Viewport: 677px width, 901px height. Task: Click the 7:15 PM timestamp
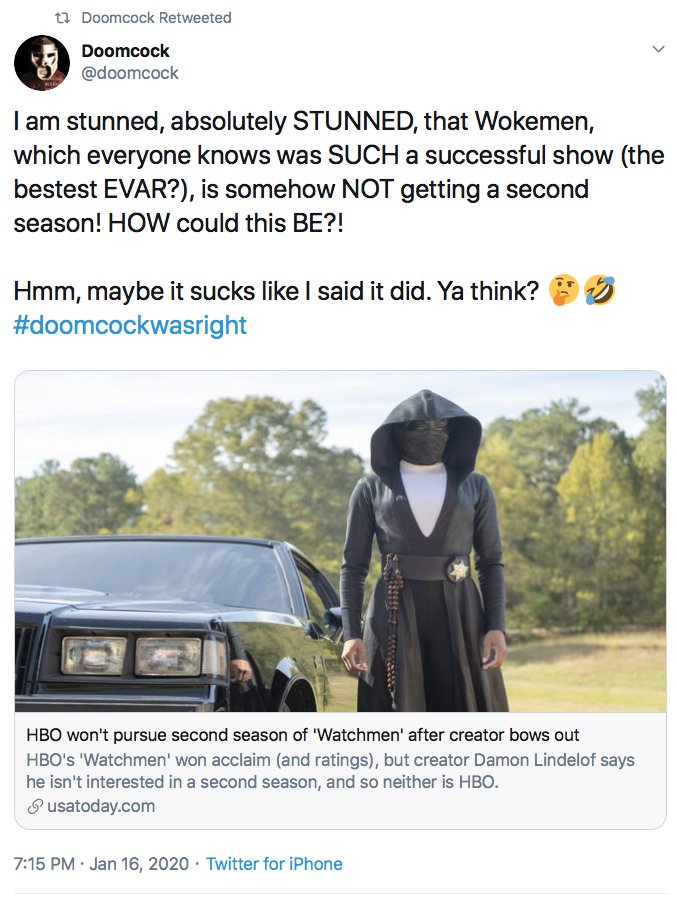coord(44,864)
